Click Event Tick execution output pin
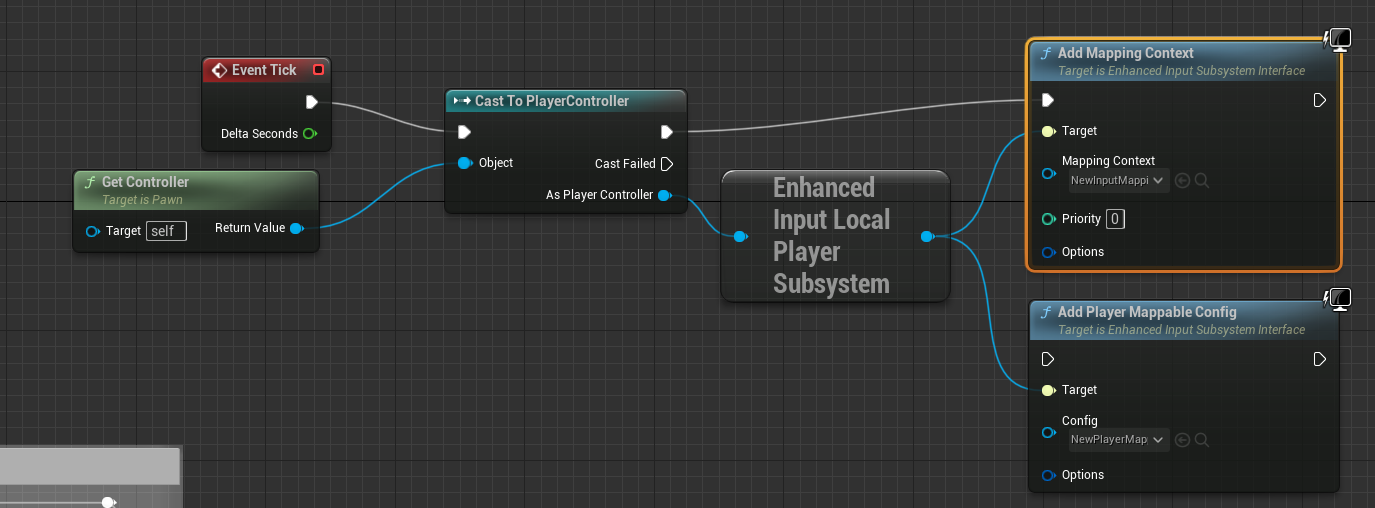 [312, 102]
